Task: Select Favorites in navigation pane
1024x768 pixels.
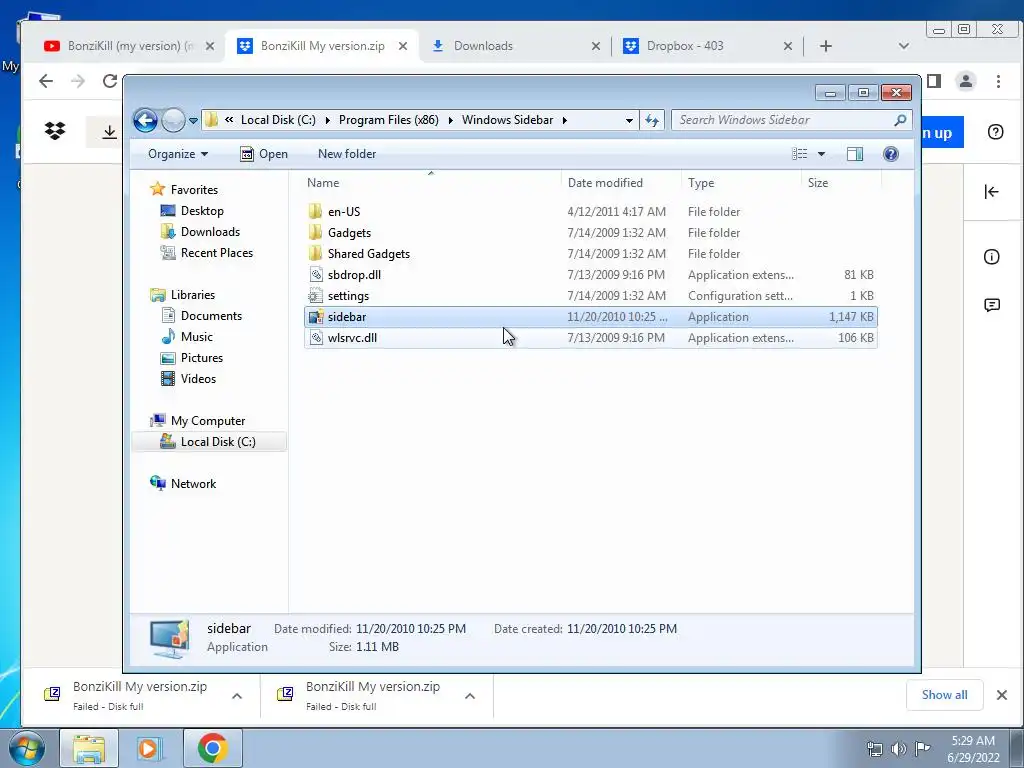Action: click(x=194, y=189)
